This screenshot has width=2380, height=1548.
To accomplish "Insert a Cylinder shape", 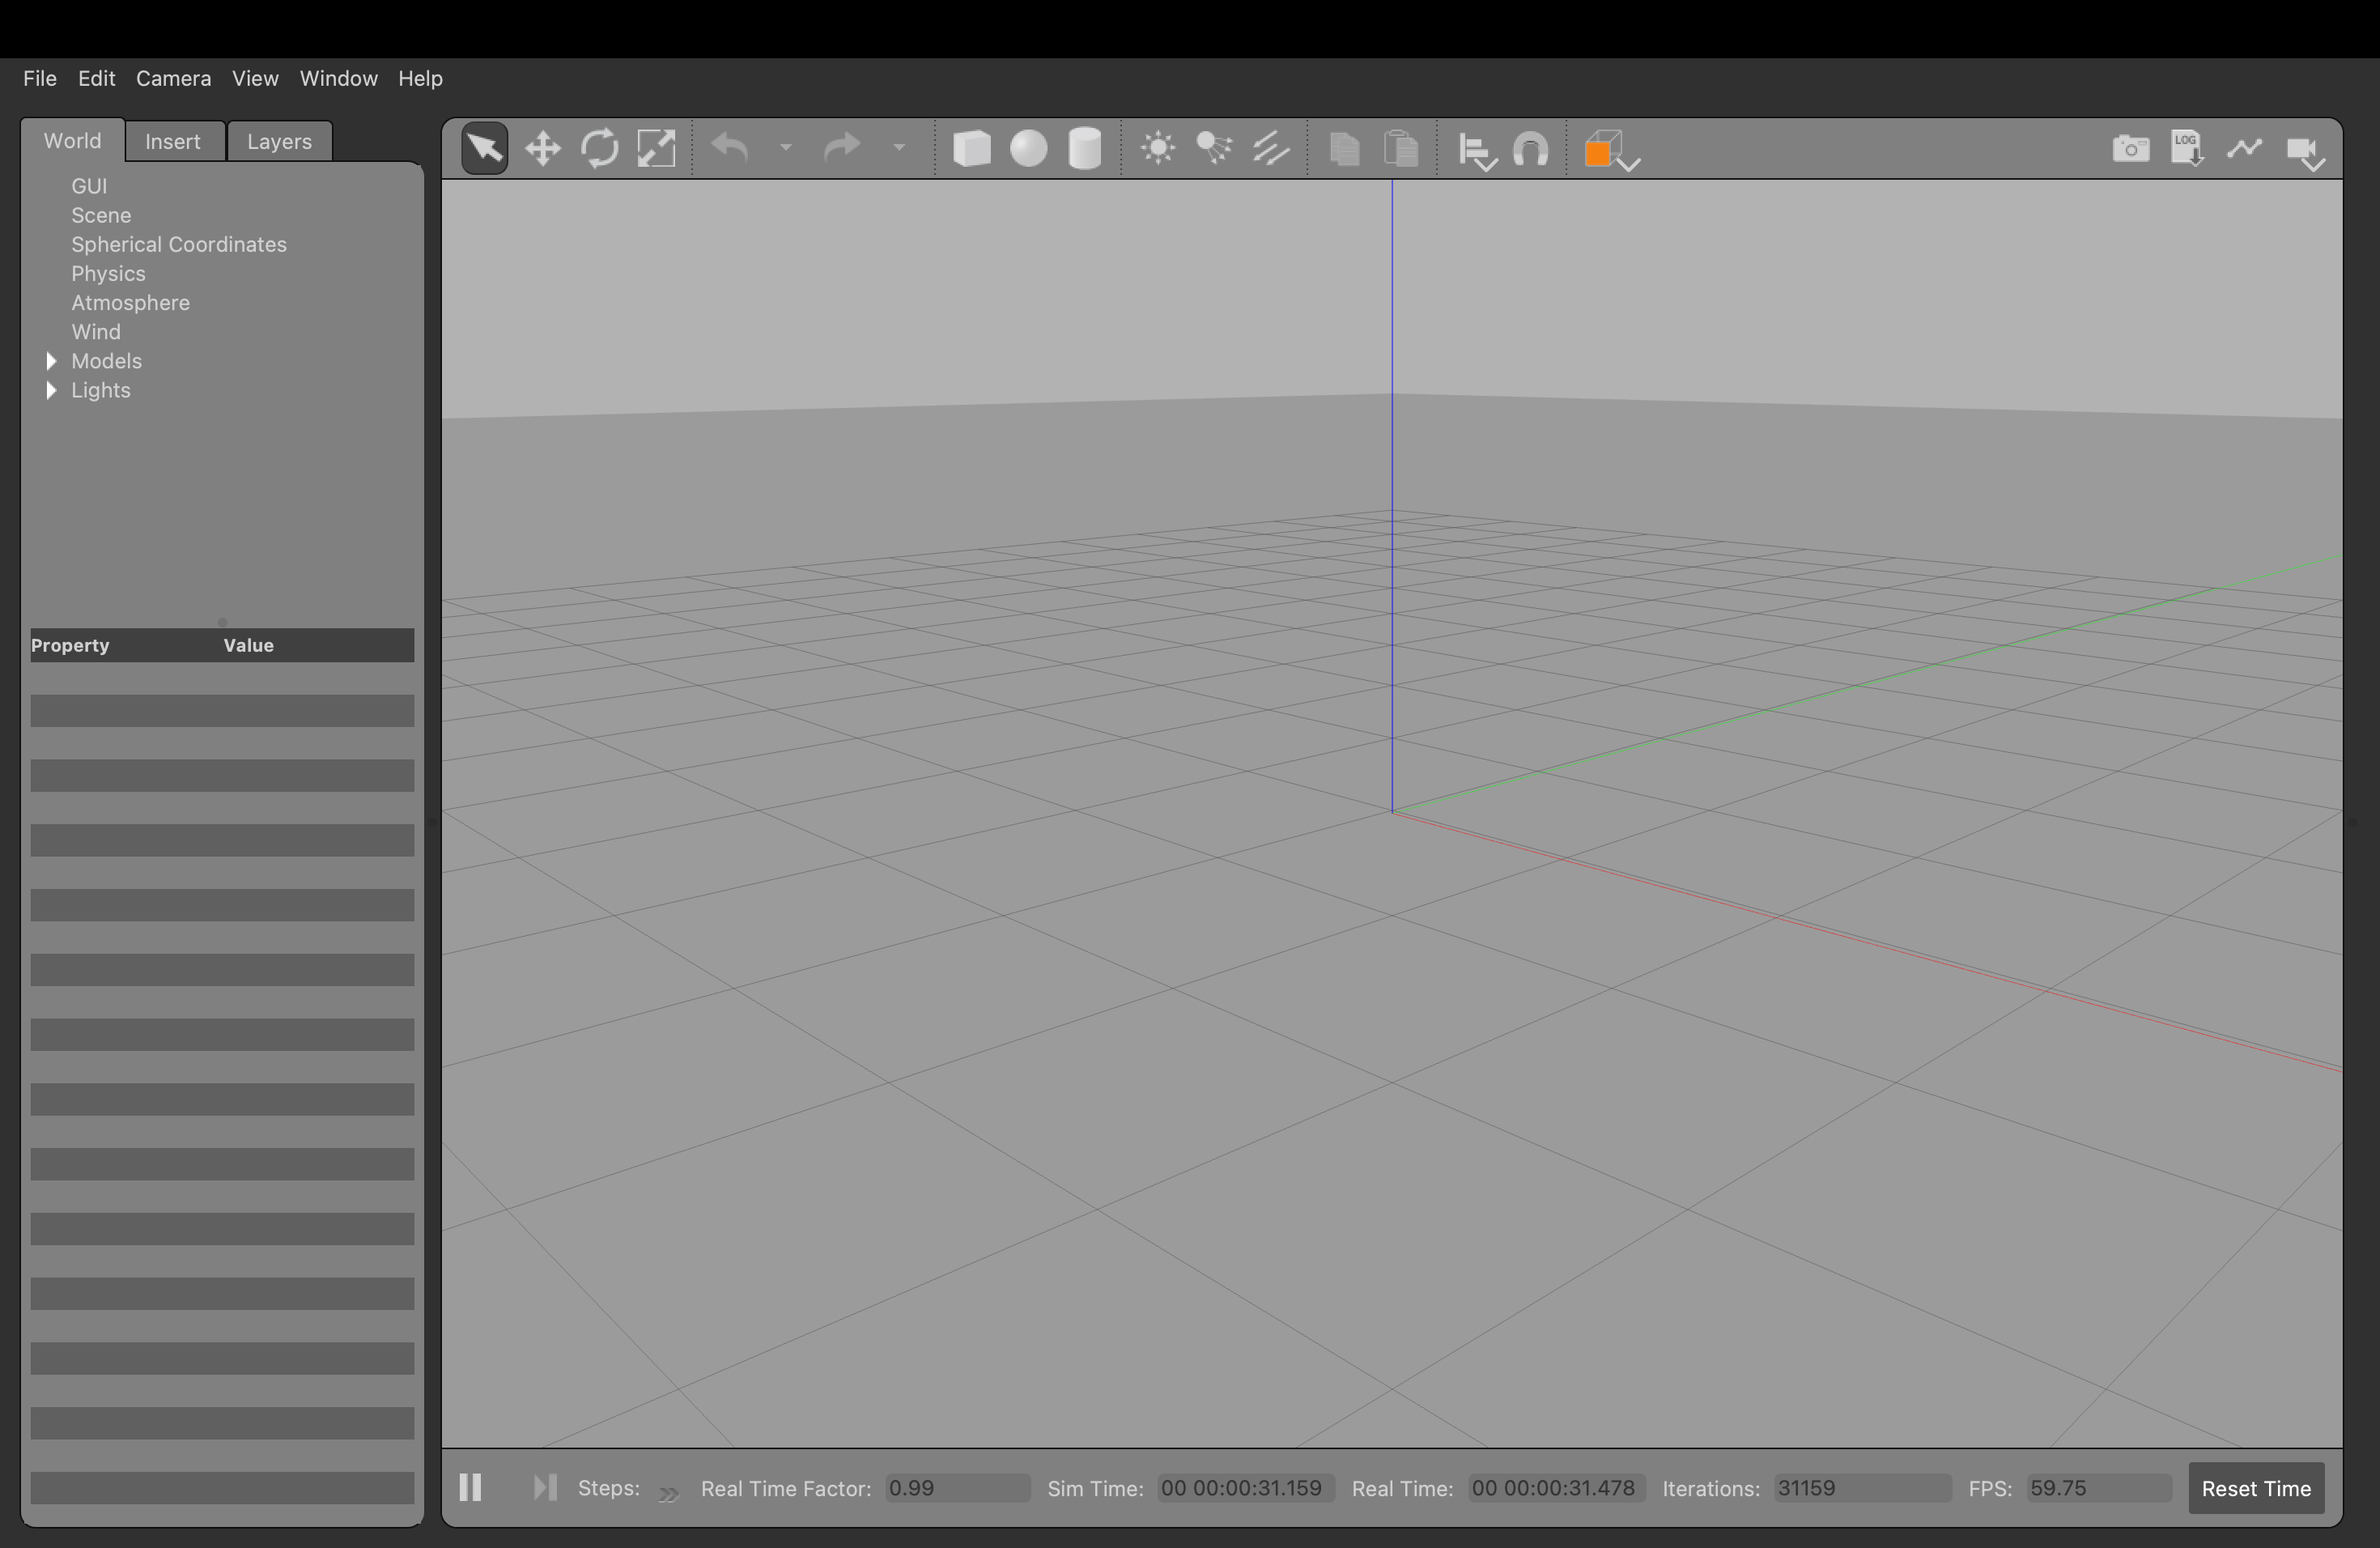I will click(x=1085, y=149).
